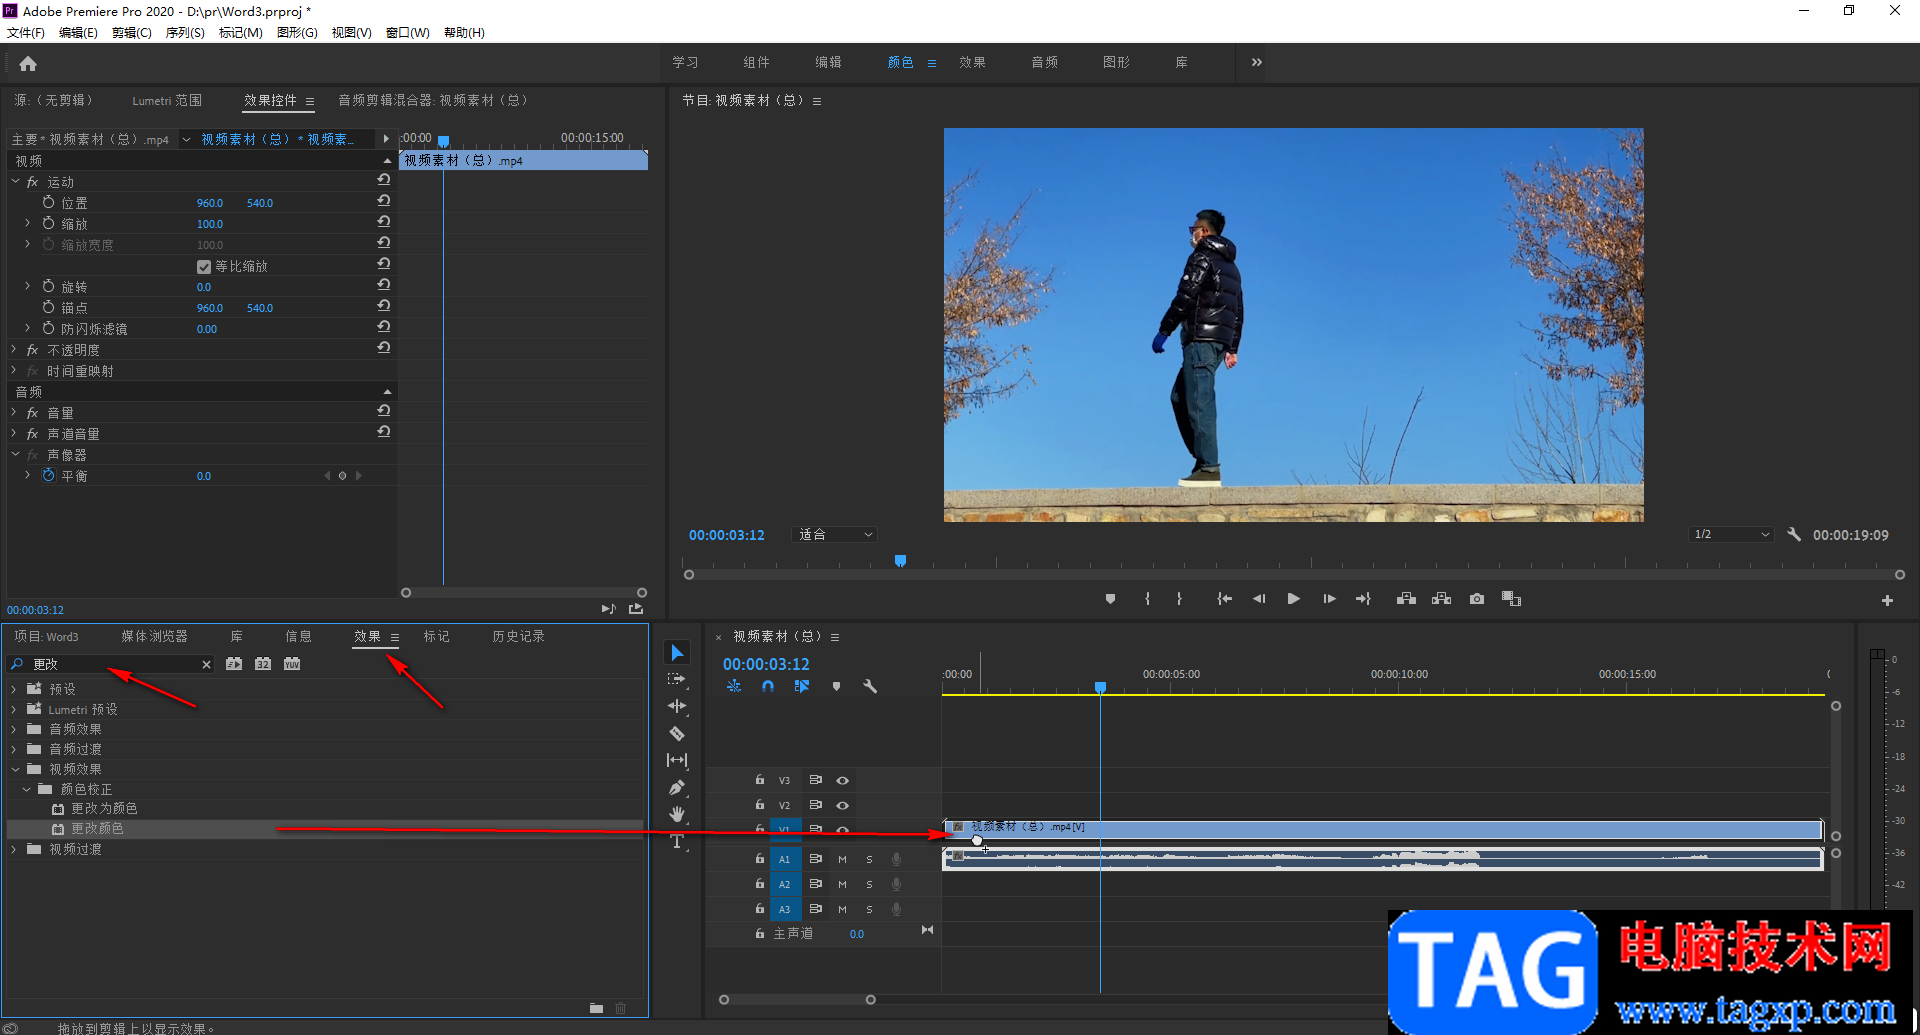Switch to the 历史记录 tab
Viewport: 1920px width, 1035px height.
518,637
